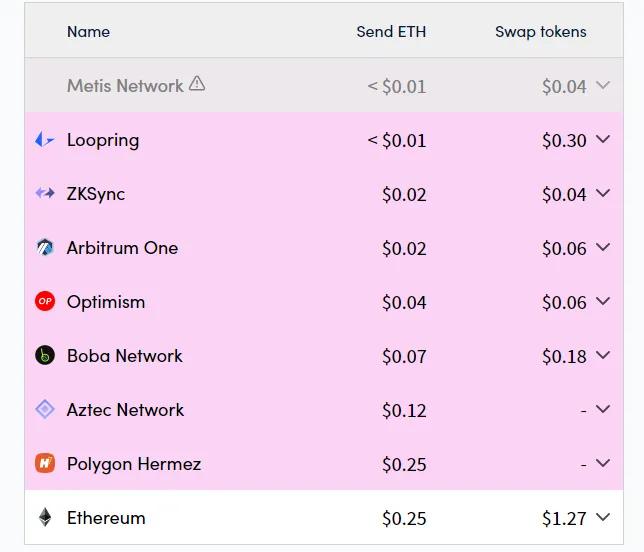The image size is (644, 552).
Task: Click the Loopring logo icon
Action: [x=45, y=140]
